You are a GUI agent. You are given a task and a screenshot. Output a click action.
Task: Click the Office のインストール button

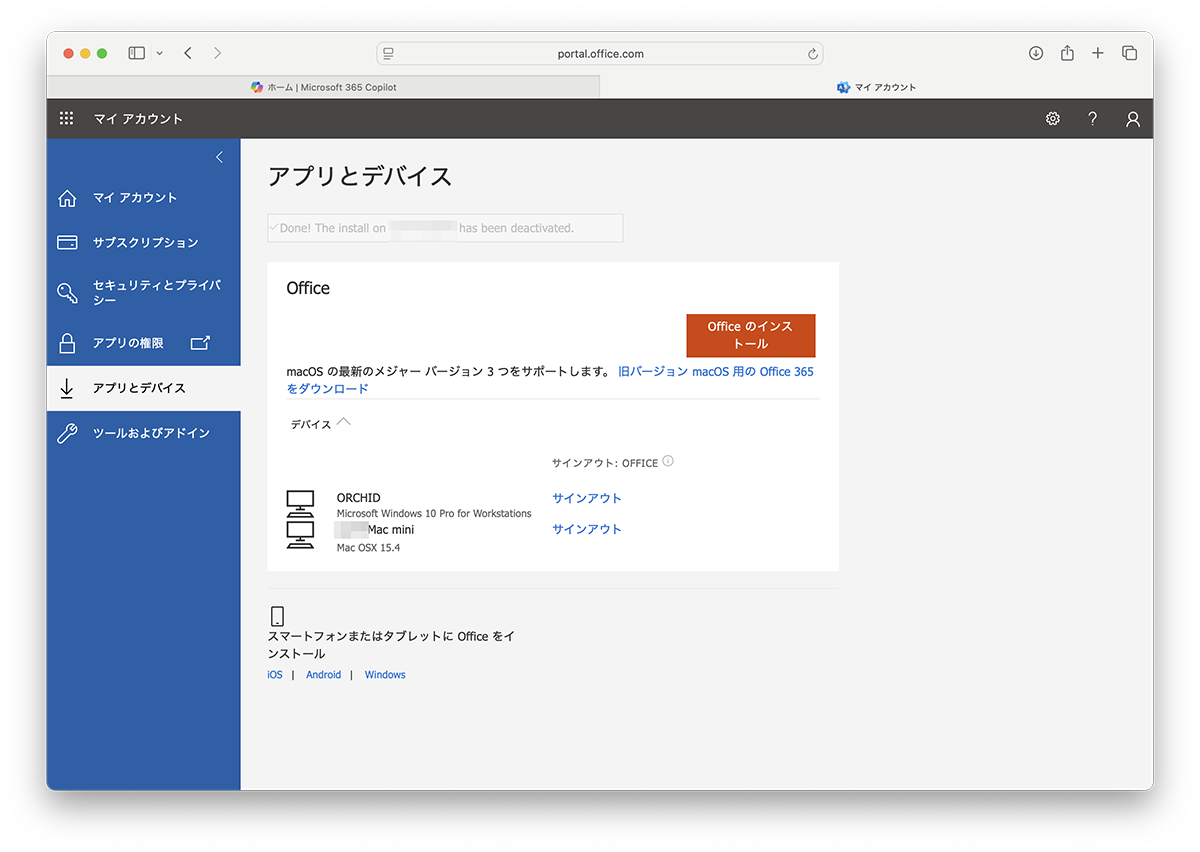coord(750,335)
